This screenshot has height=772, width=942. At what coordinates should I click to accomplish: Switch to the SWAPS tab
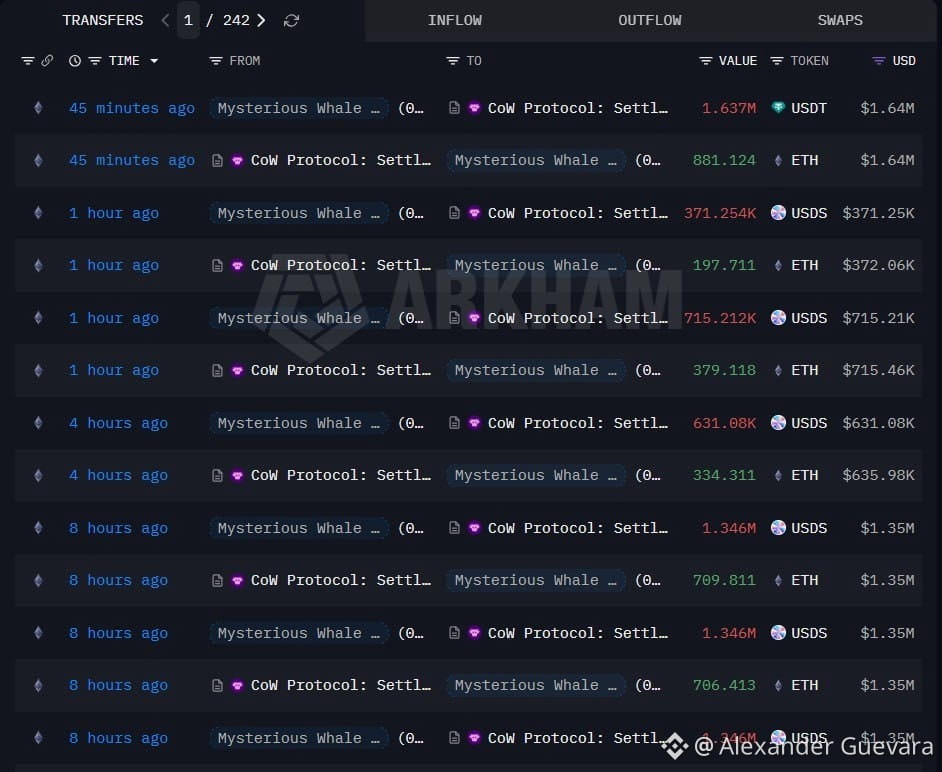840,20
